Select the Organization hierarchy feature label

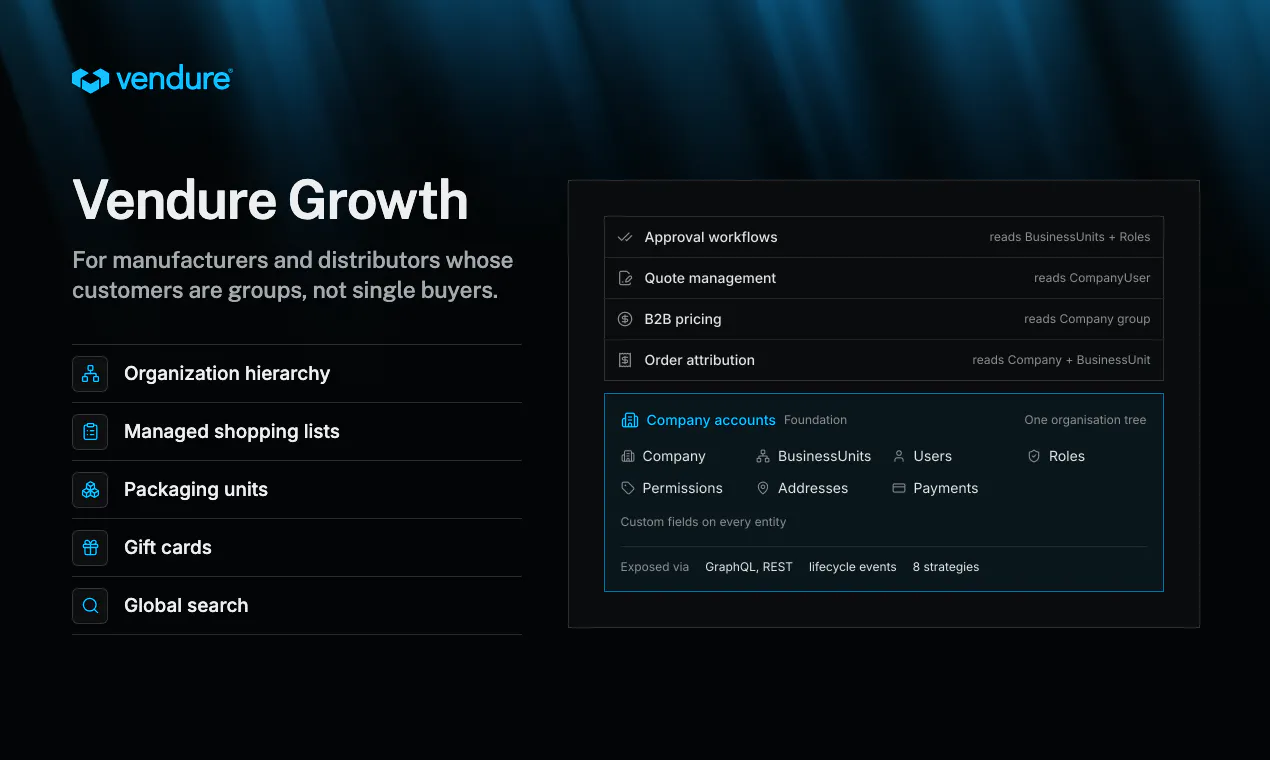[x=227, y=374]
